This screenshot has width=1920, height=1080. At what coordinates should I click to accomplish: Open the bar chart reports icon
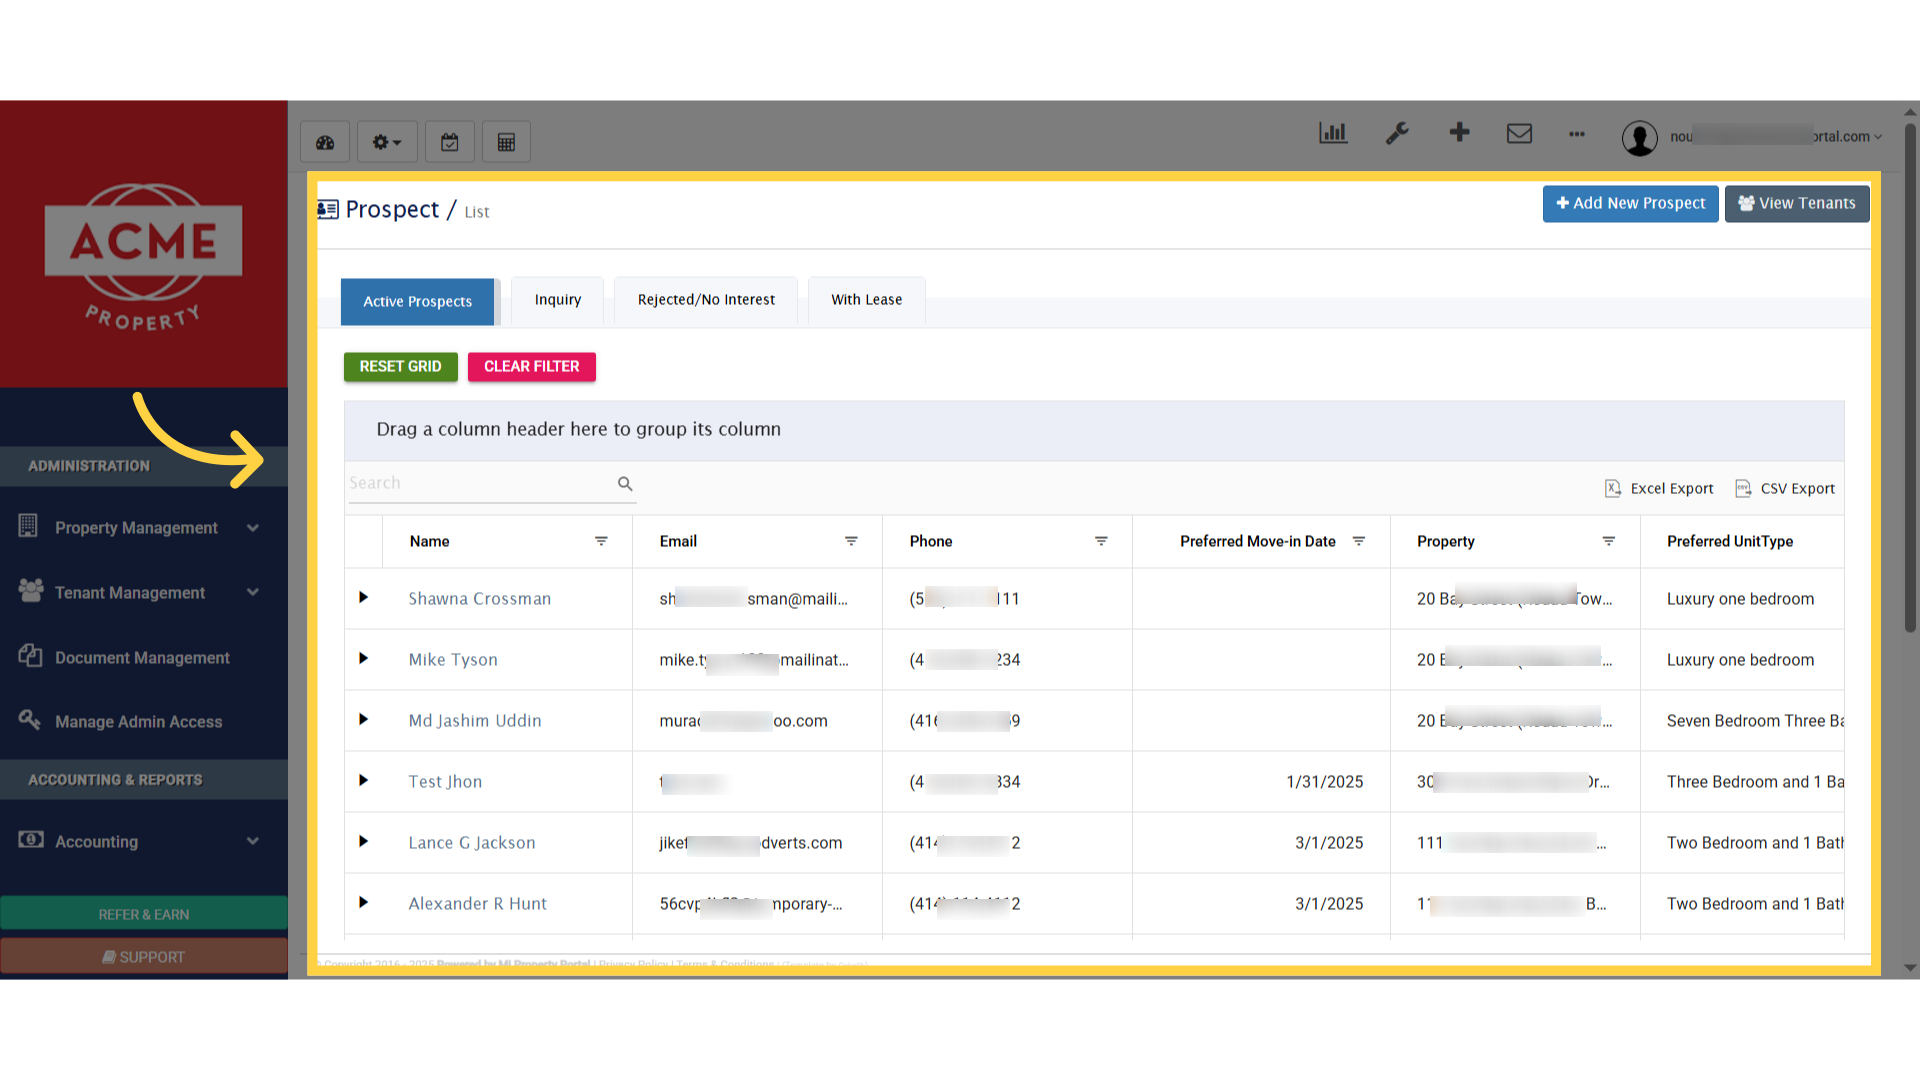click(x=1333, y=133)
